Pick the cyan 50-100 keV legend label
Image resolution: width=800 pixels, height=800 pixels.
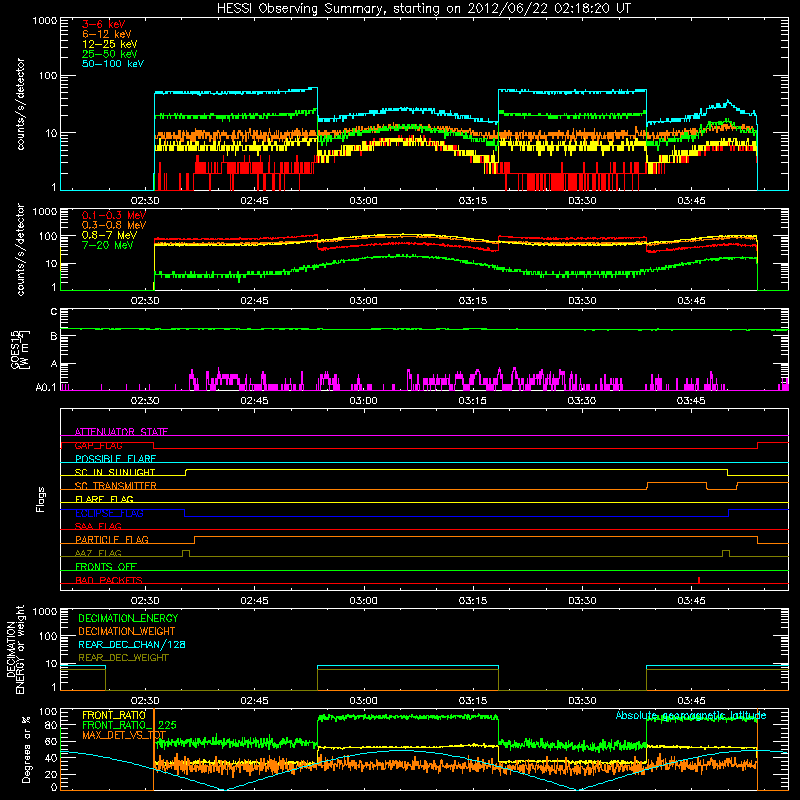point(113,64)
